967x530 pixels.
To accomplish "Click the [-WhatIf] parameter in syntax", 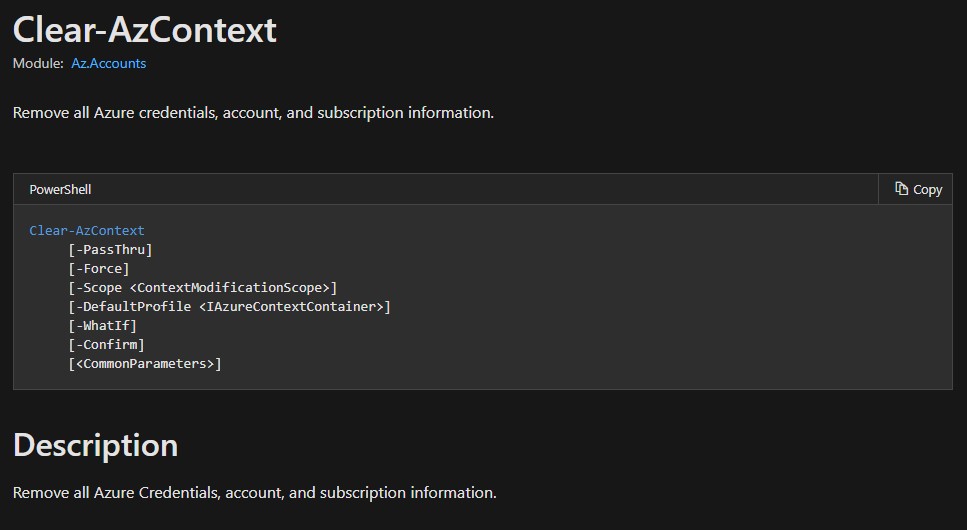I will tap(102, 325).
